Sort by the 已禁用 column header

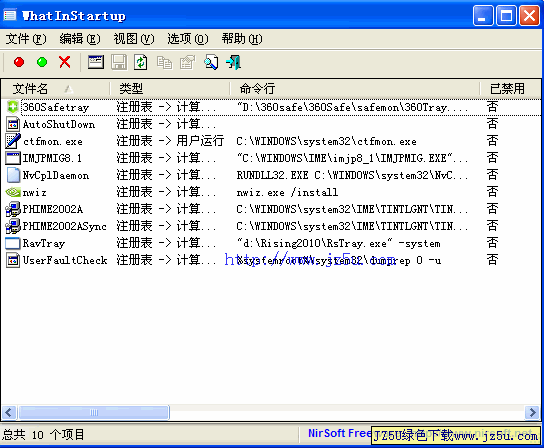[510, 88]
